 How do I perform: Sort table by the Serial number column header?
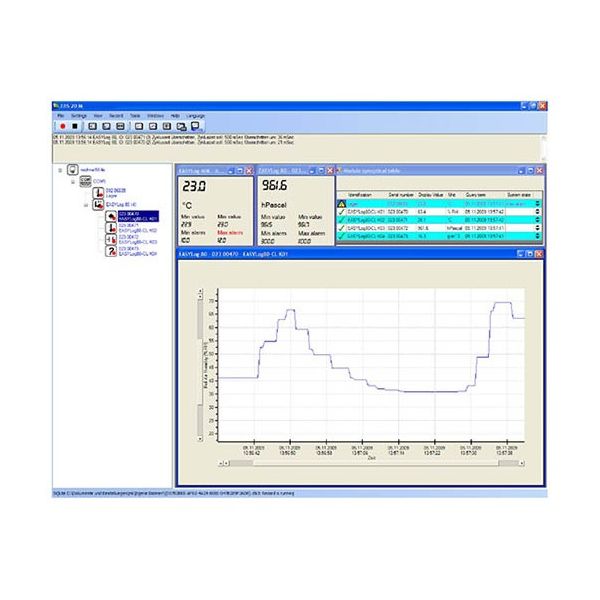[x=401, y=195]
